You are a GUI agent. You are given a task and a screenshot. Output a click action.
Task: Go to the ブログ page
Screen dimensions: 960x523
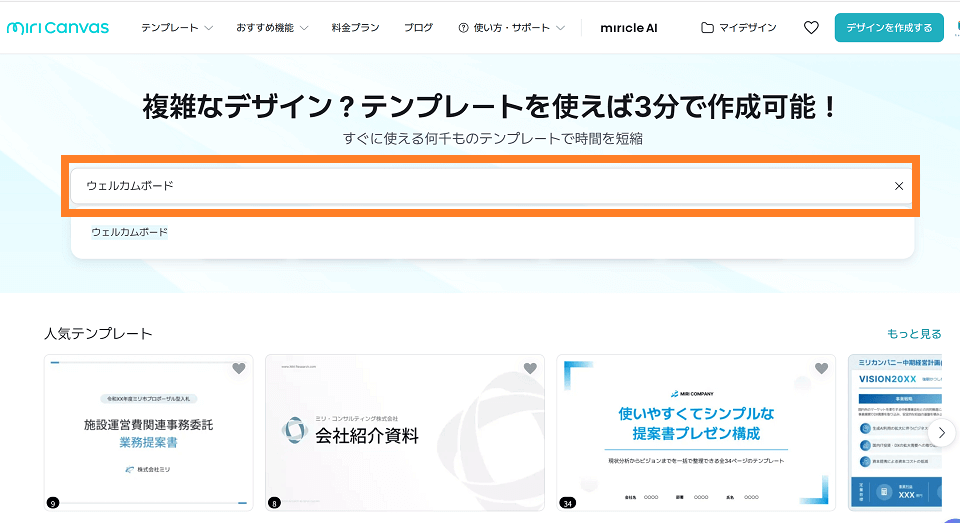coord(418,27)
